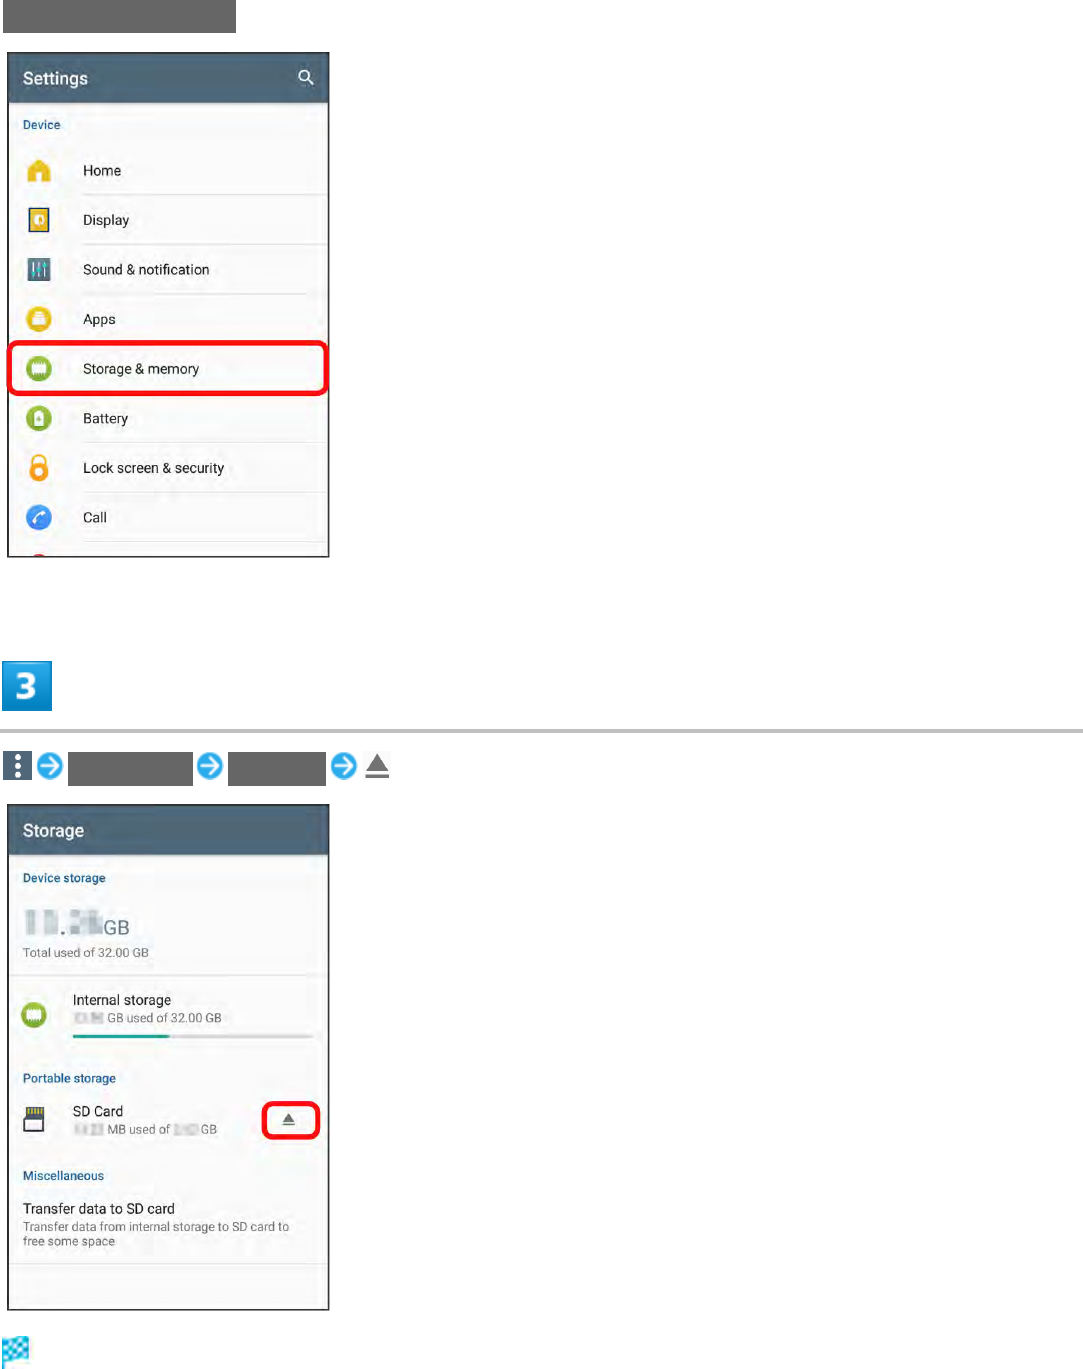The height and width of the screenshot is (1369, 1083).
Task: Open the Home settings icon
Action: coord(39,171)
